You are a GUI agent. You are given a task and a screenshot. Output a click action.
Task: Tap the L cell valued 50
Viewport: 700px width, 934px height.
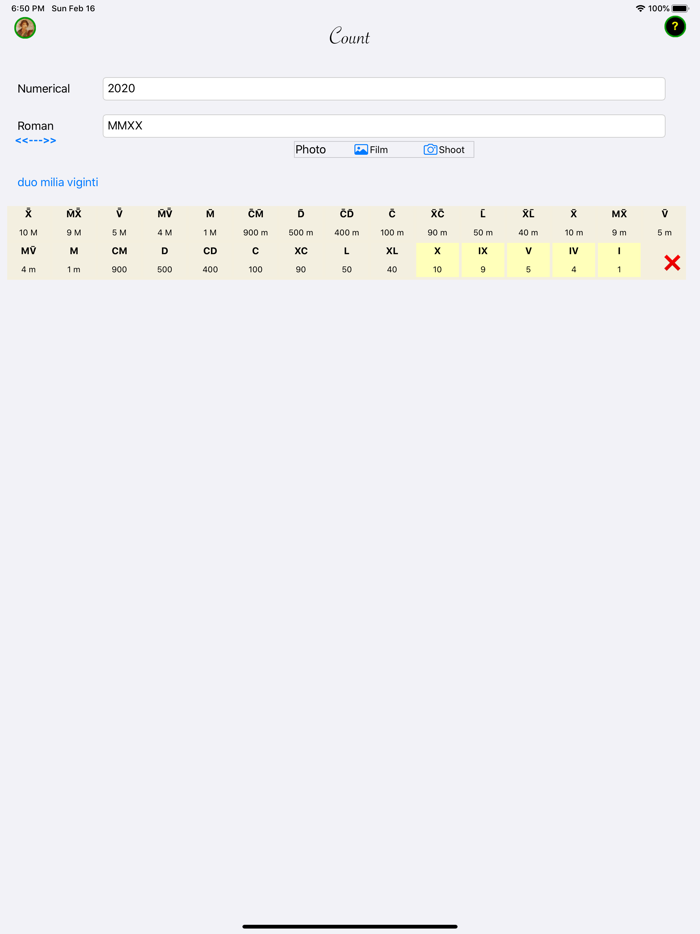[347, 260]
